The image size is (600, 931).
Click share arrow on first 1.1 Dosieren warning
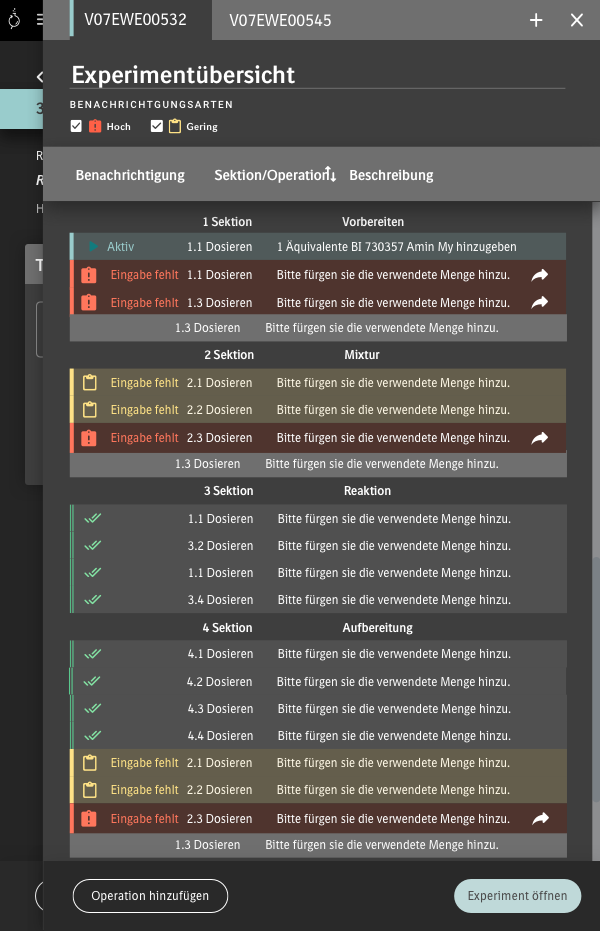coord(540,275)
